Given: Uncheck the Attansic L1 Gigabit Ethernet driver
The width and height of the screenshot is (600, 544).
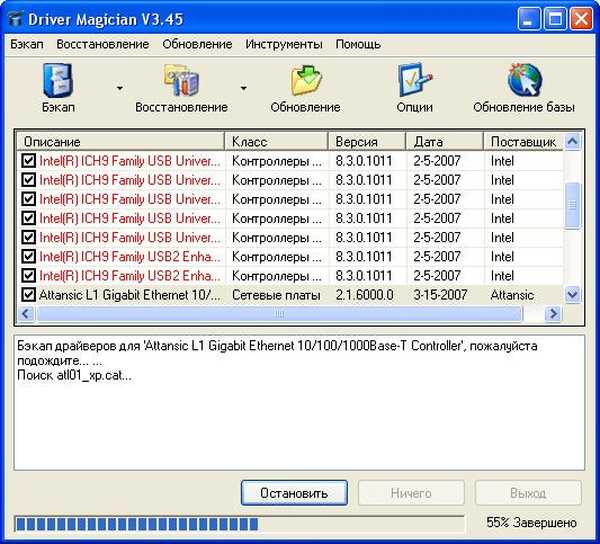Looking at the screenshot, I should (x=28, y=295).
